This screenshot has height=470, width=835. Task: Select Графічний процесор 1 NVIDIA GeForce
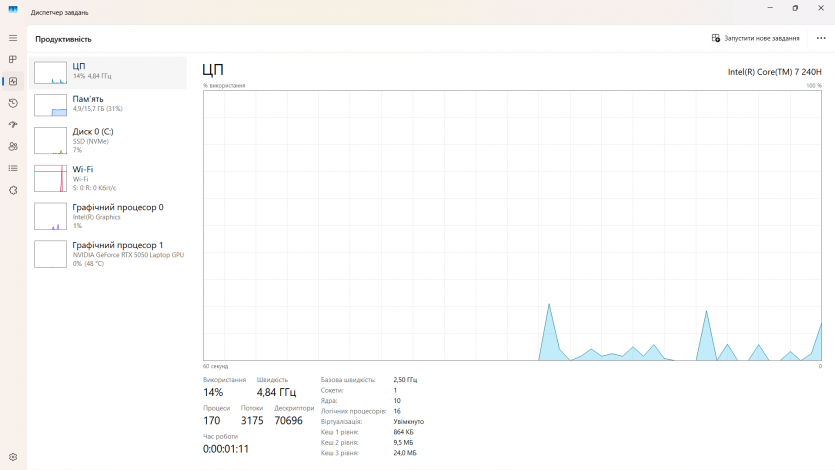pos(108,254)
